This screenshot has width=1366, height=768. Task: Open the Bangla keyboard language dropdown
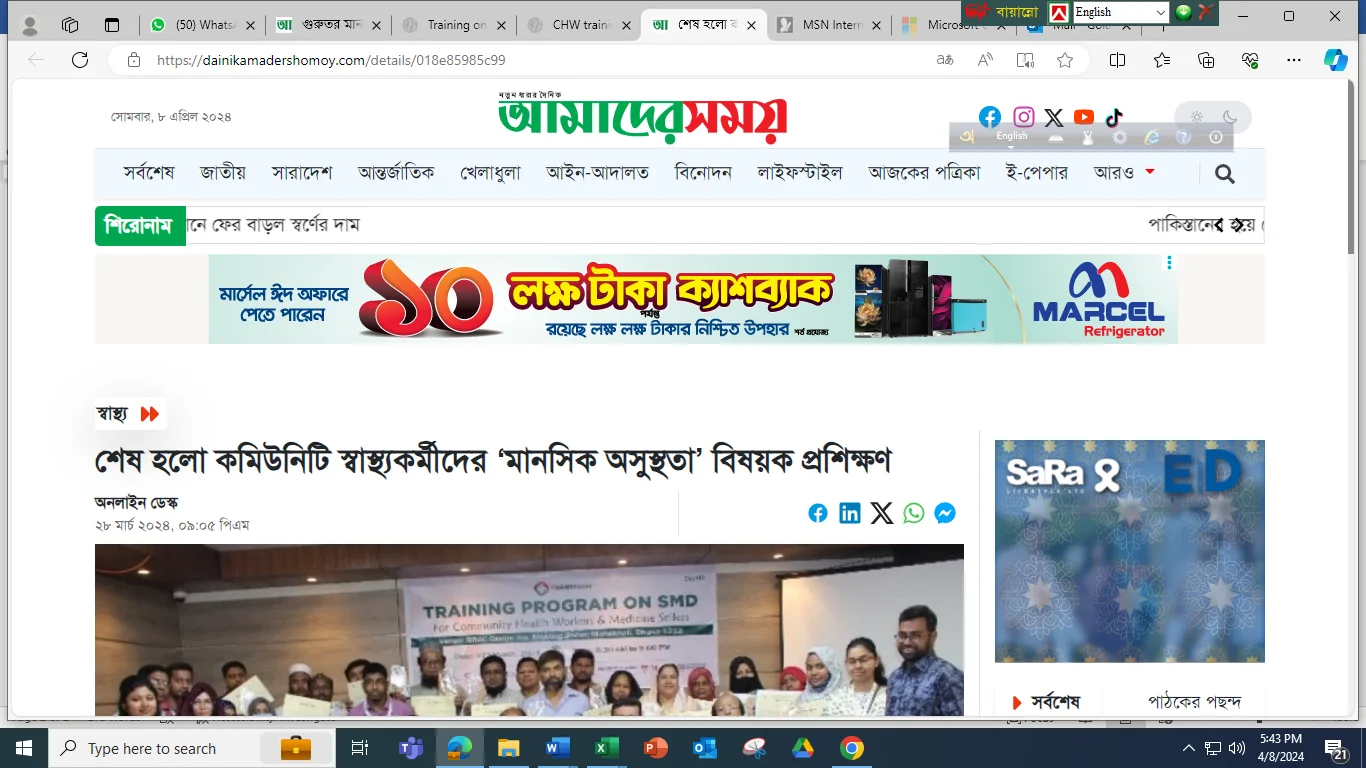pos(1120,12)
